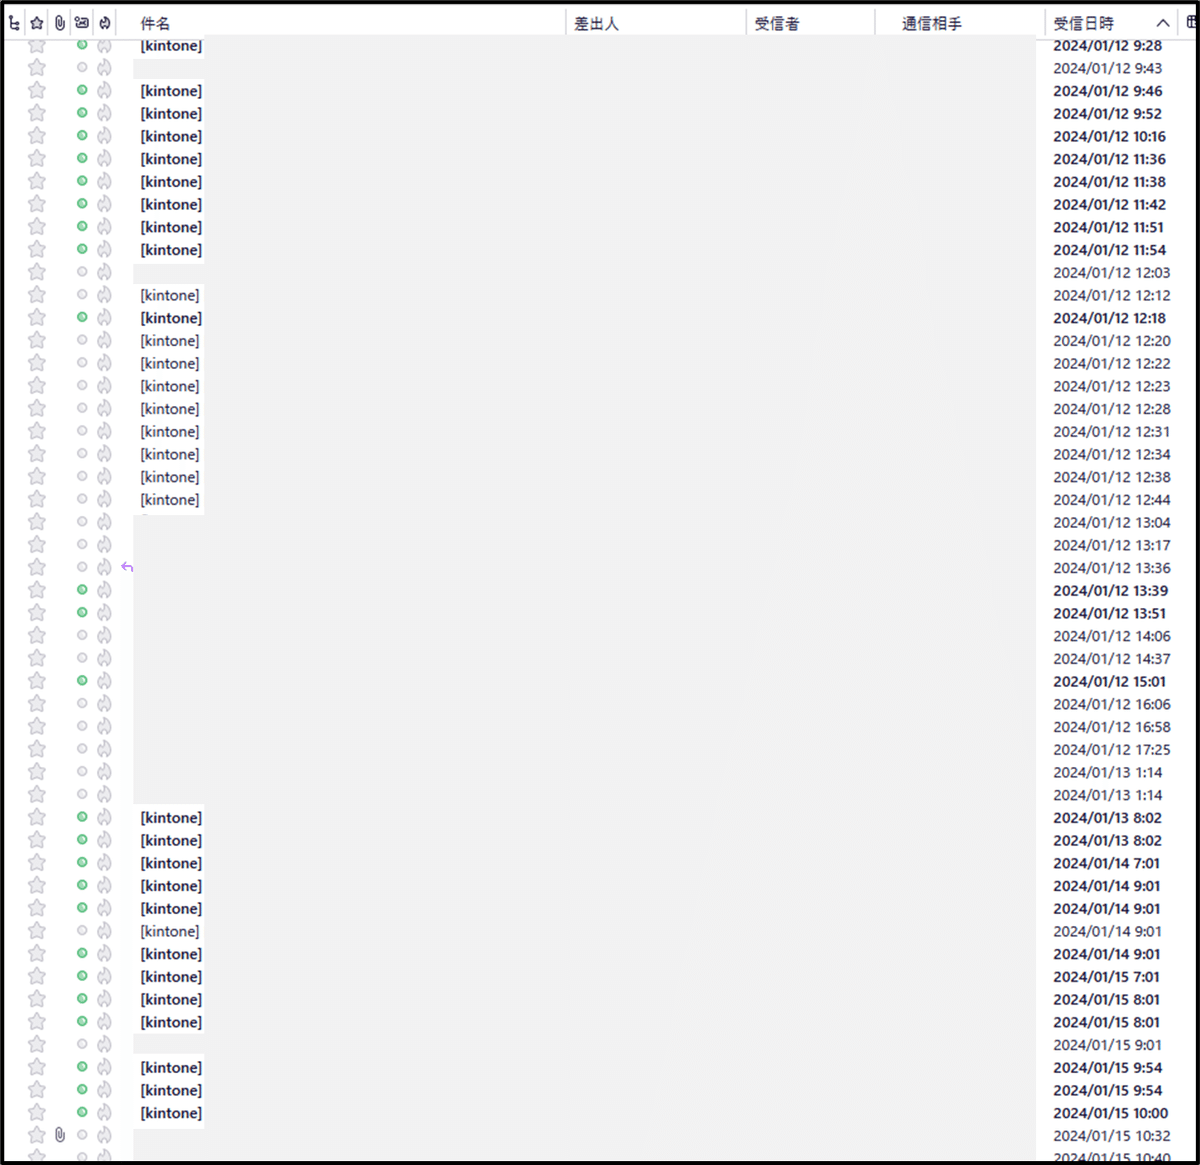1200x1165 pixels.
Task: Sort by the read status glasses header icon
Action: pos(82,23)
